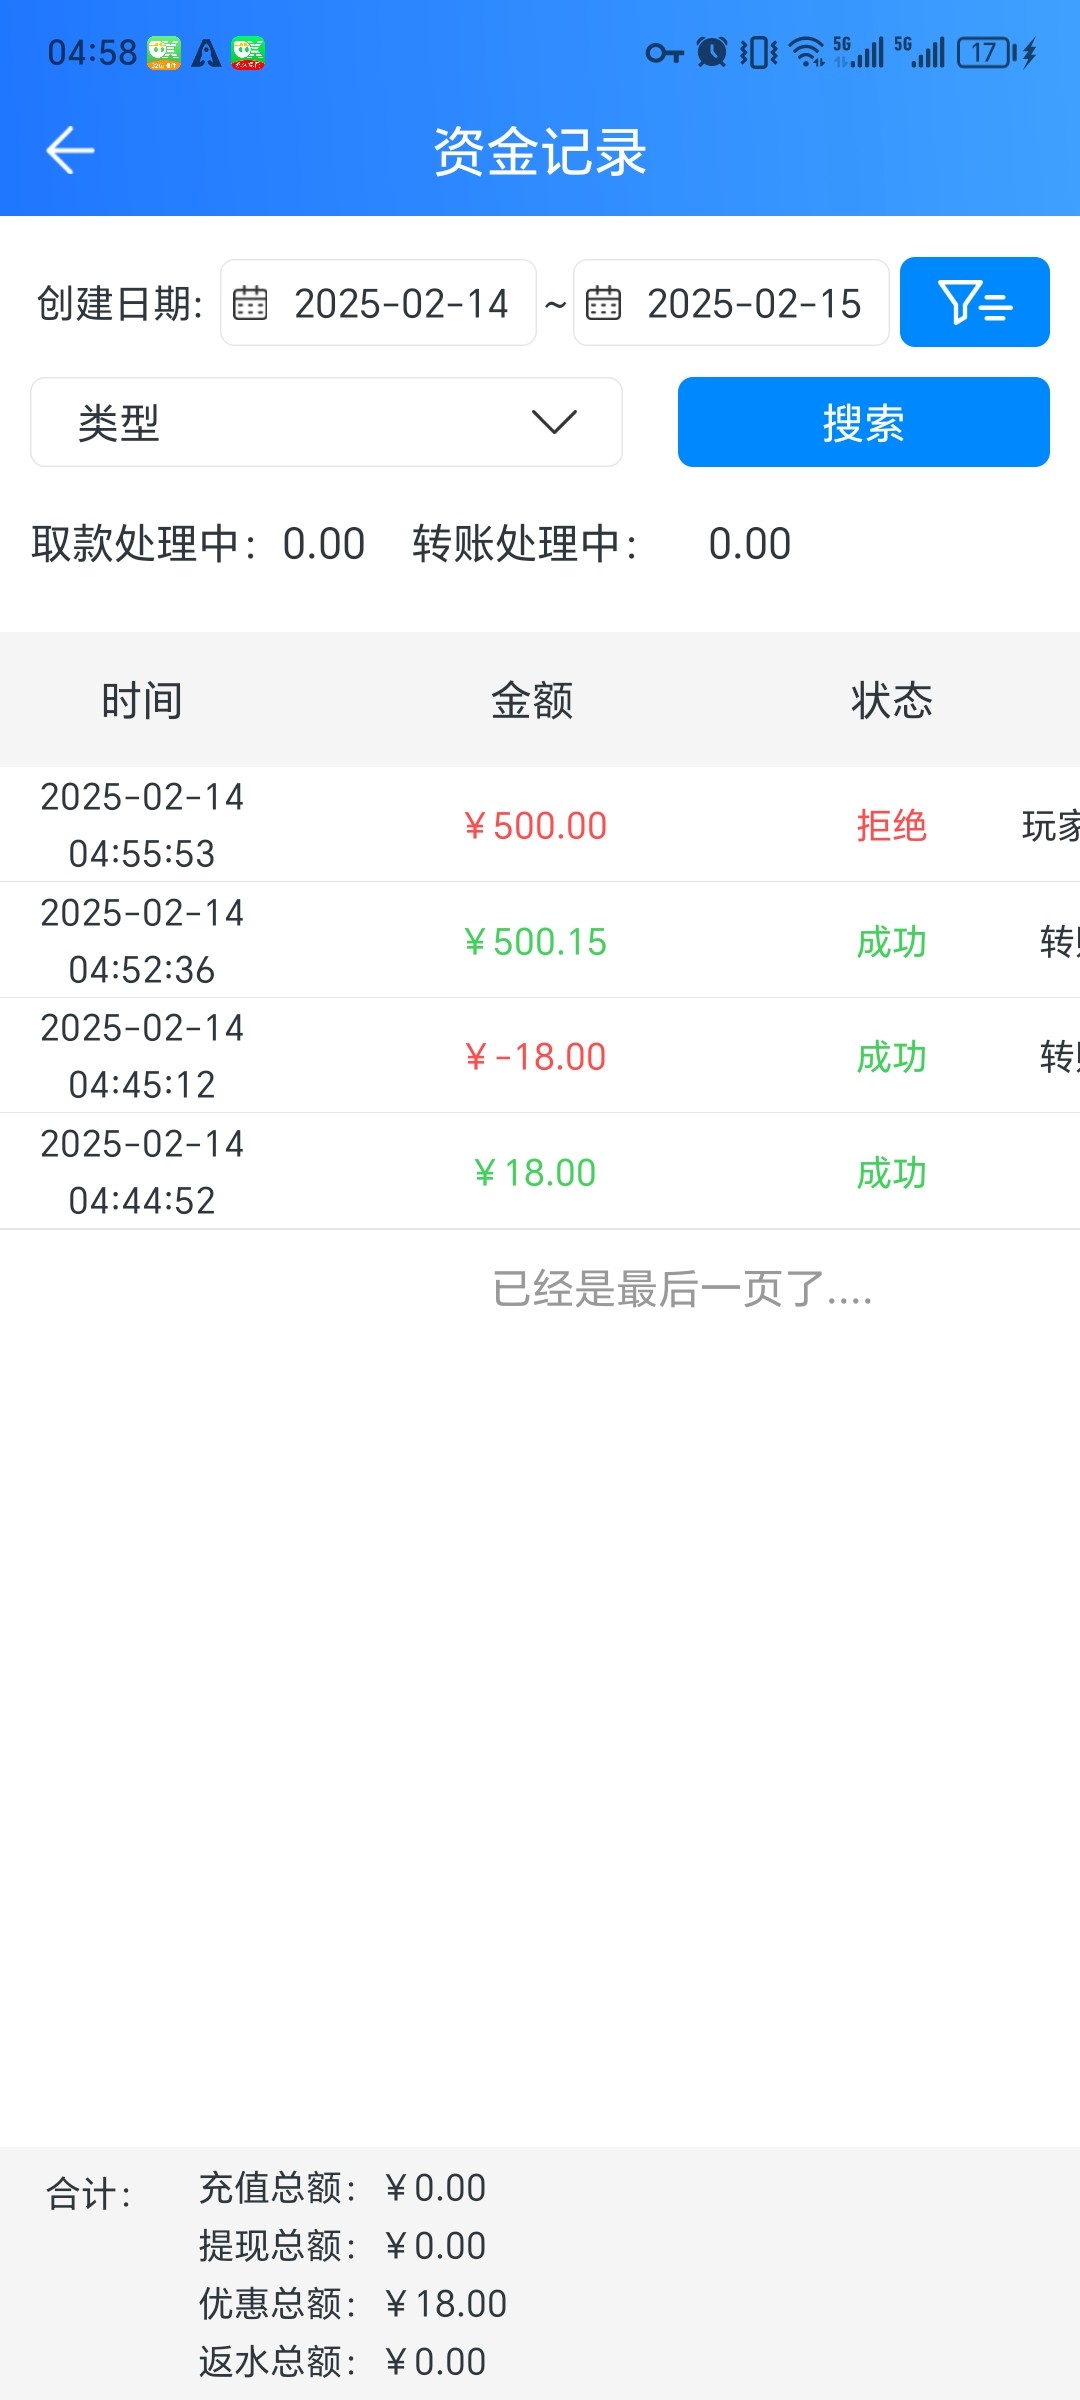
Task: Open start date picker 2025-02-14
Action: tap(400, 303)
